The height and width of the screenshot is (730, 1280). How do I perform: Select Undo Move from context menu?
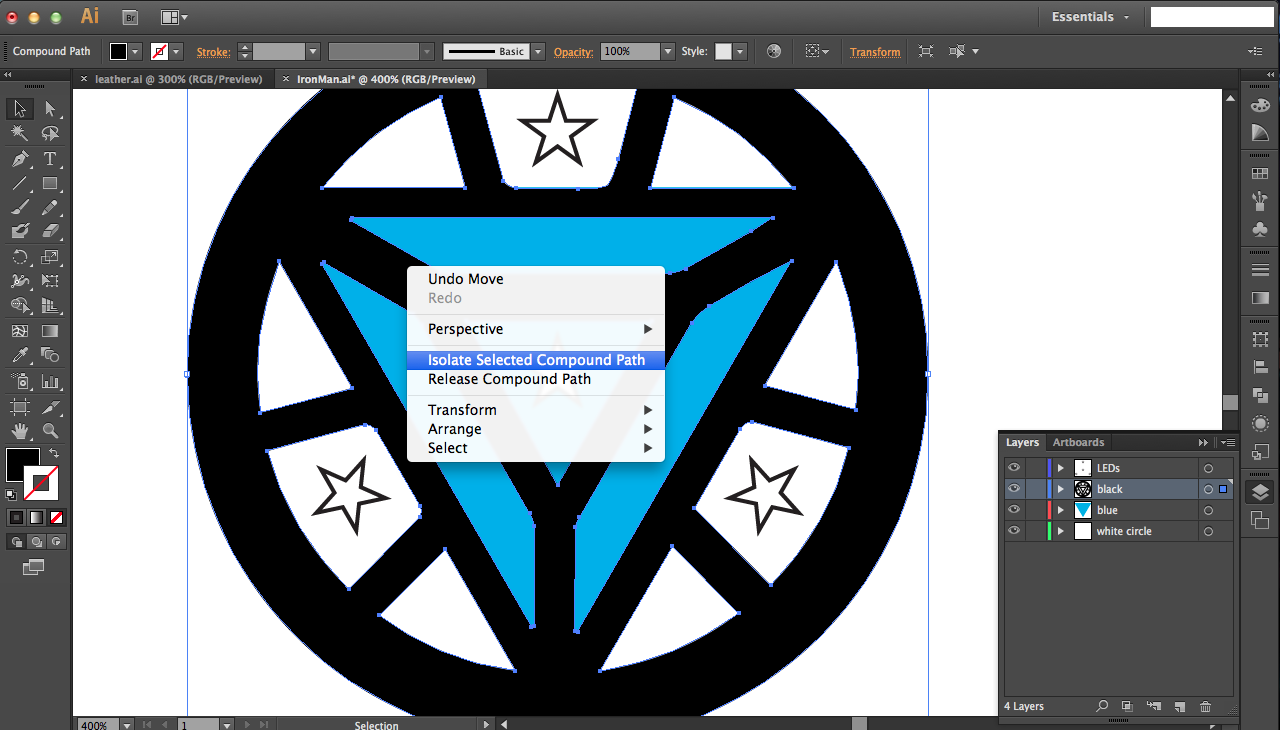coord(536,279)
